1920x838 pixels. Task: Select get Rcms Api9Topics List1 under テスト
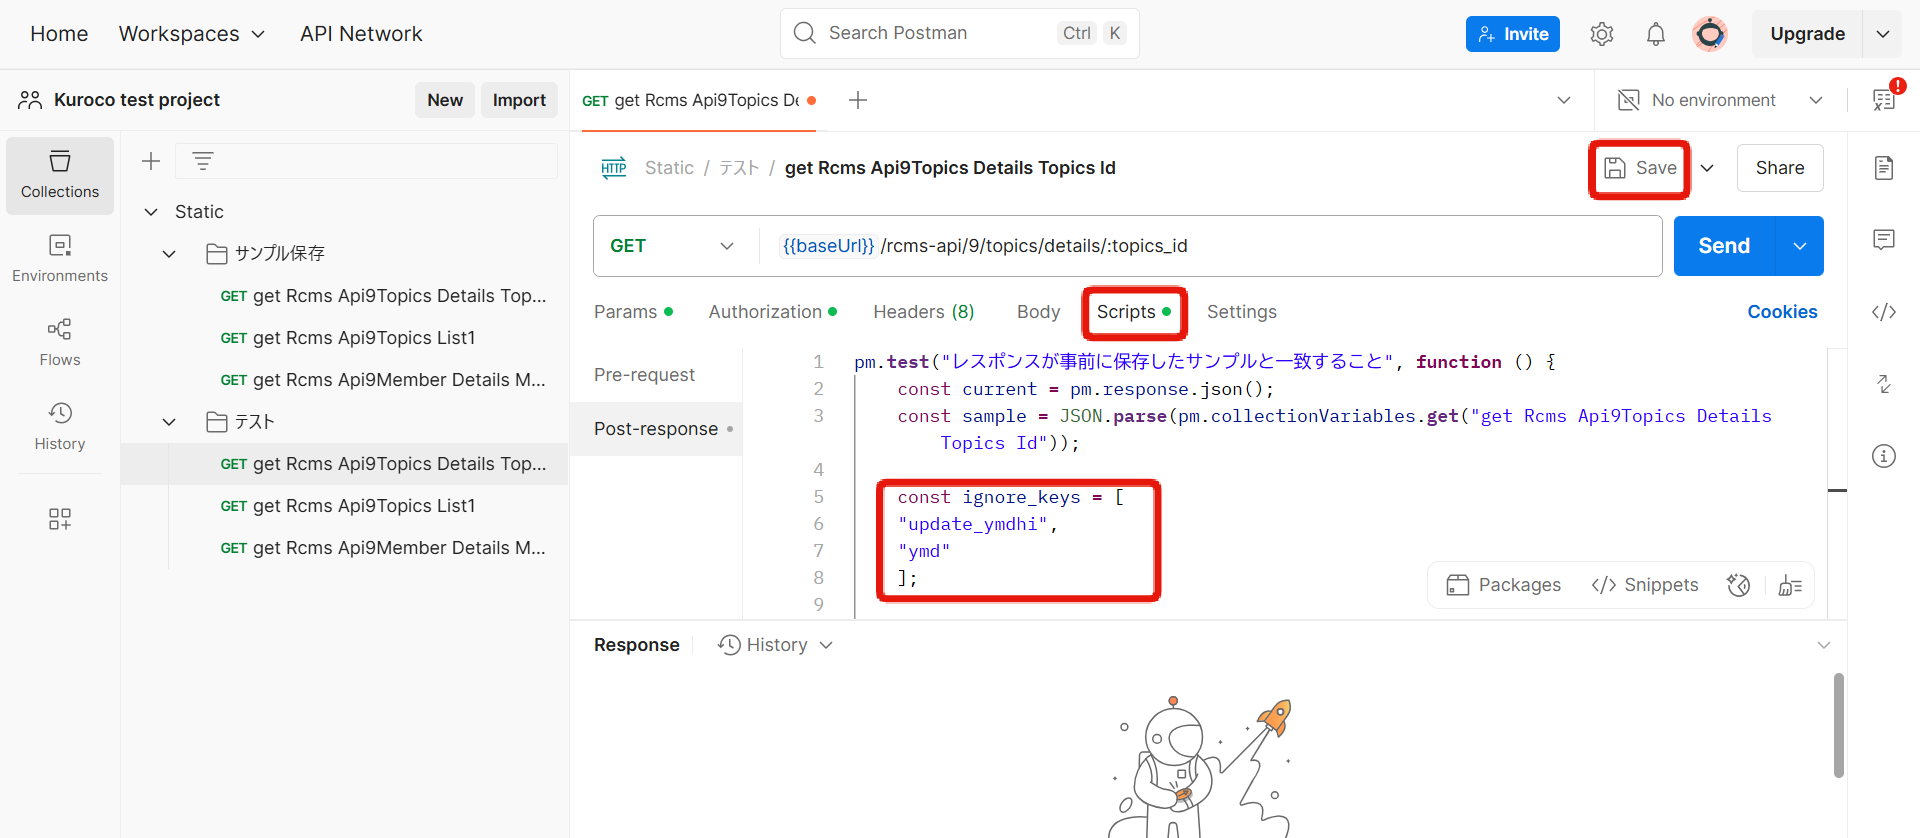pos(363,506)
